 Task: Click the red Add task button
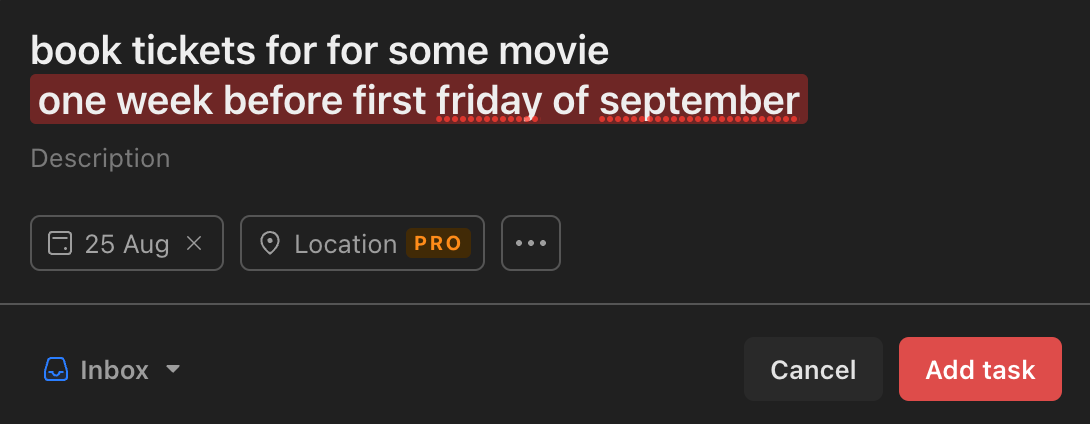(979, 370)
